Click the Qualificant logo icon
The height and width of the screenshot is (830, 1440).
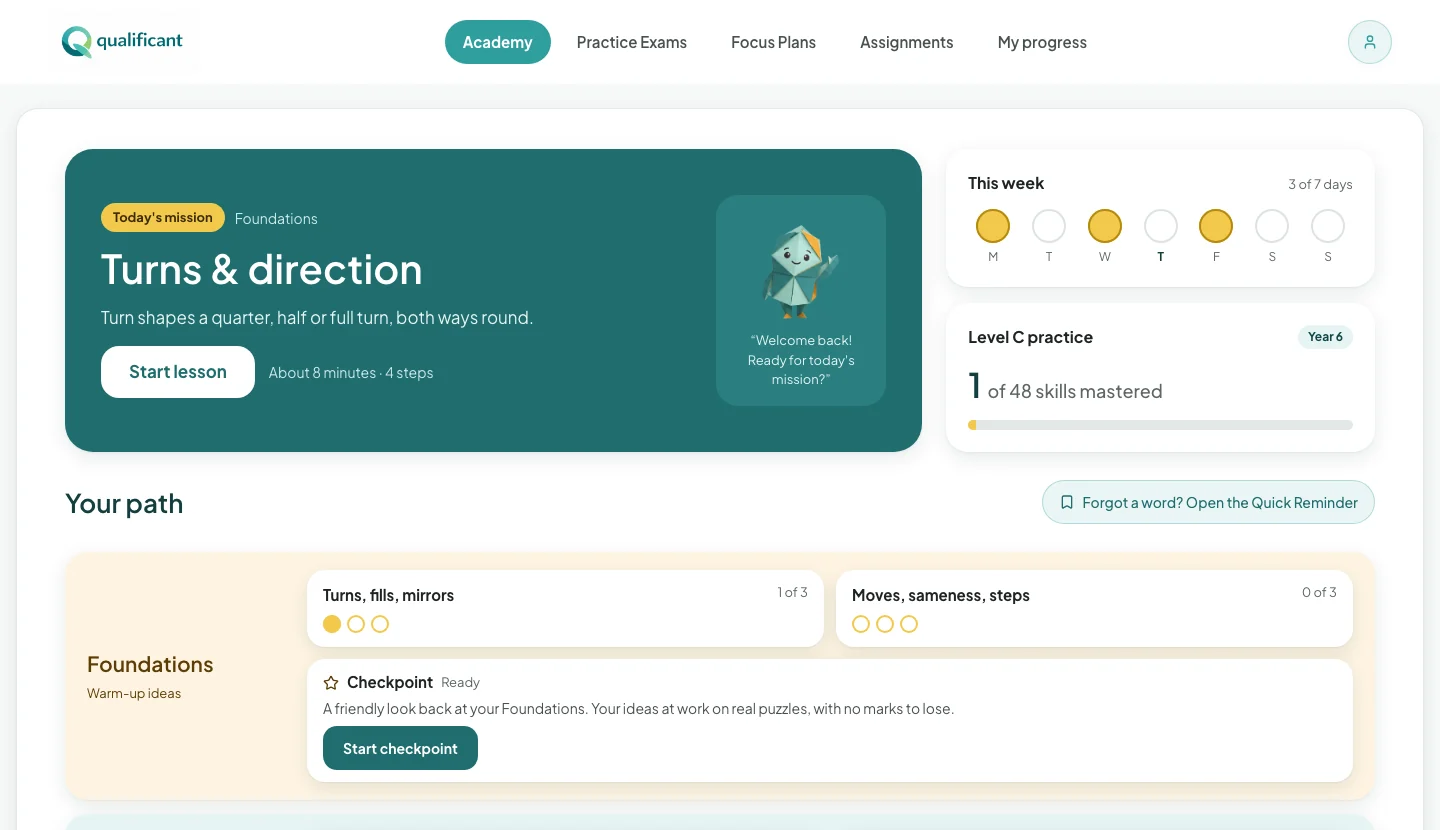pos(76,42)
